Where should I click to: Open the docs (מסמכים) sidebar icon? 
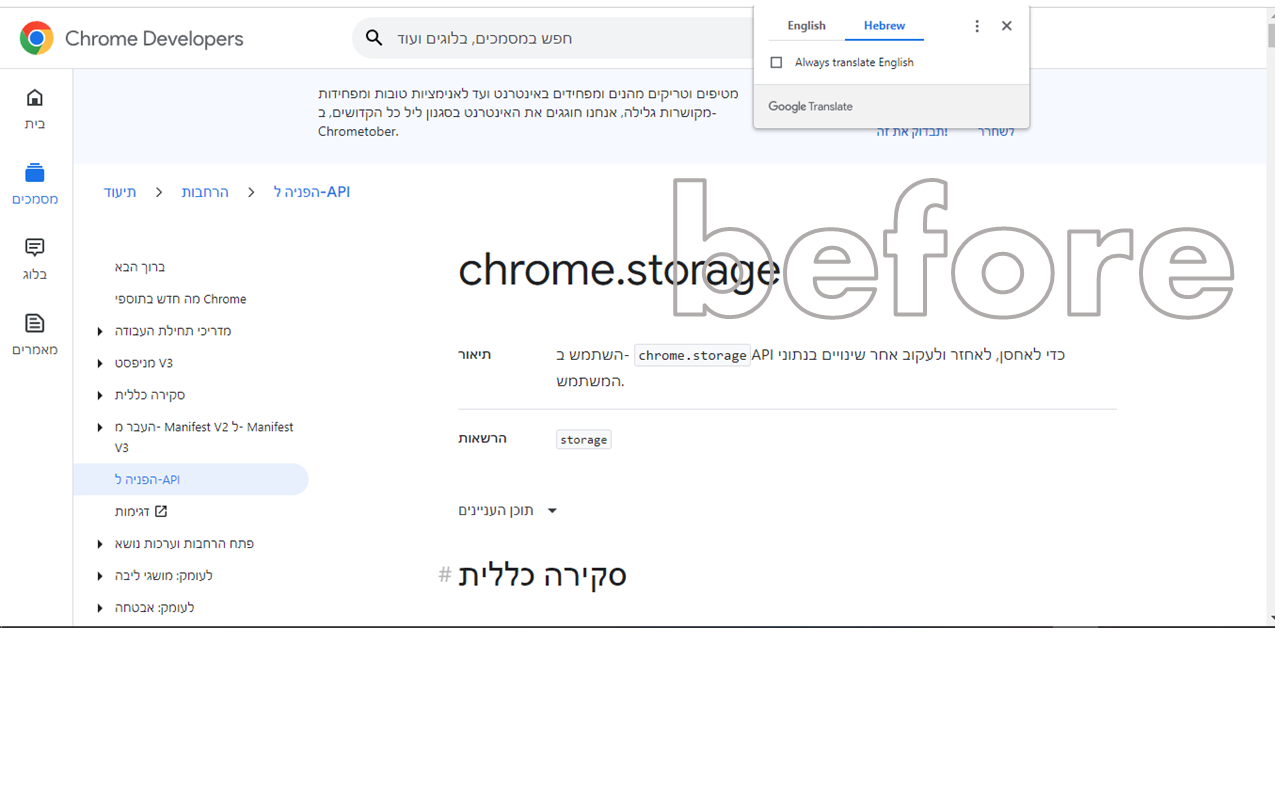pos(35,173)
